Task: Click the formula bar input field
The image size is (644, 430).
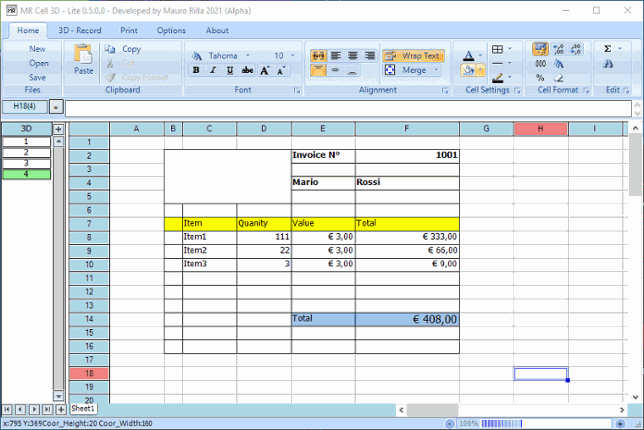Action: [348, 108]
